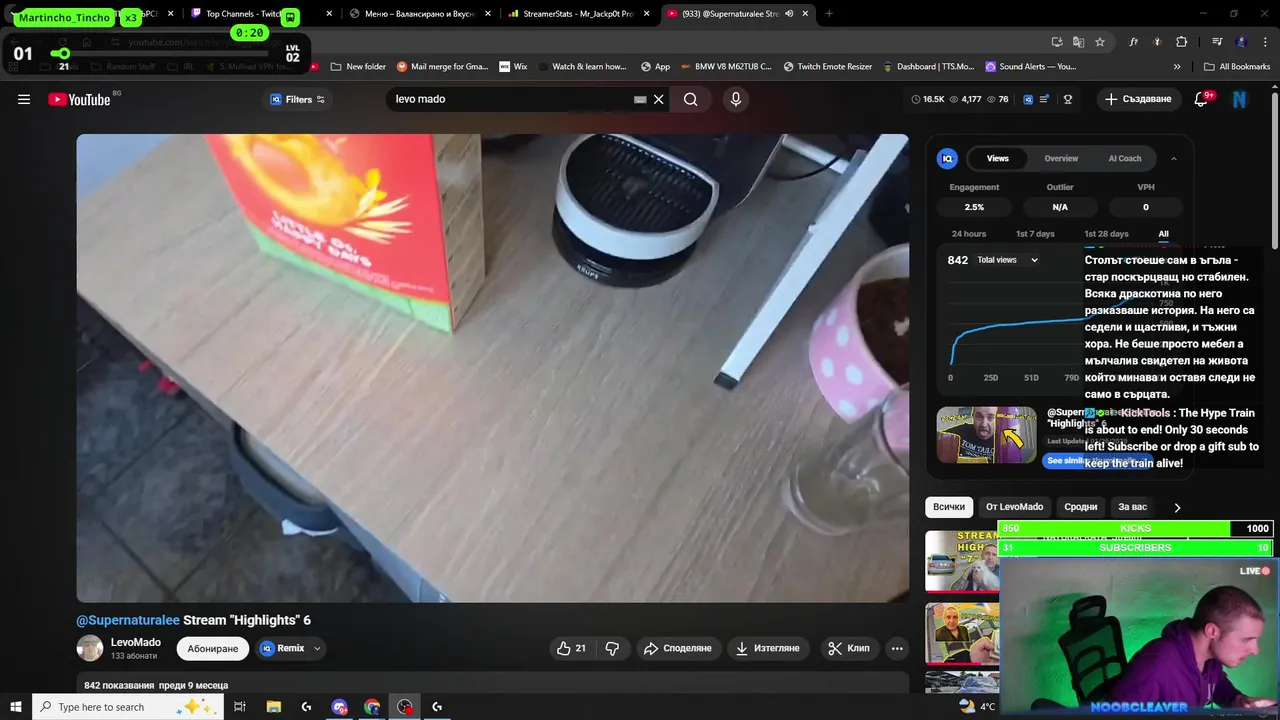Clear the search text with the X
Screen dimensions: 1280x720
[x=659, y=99]
